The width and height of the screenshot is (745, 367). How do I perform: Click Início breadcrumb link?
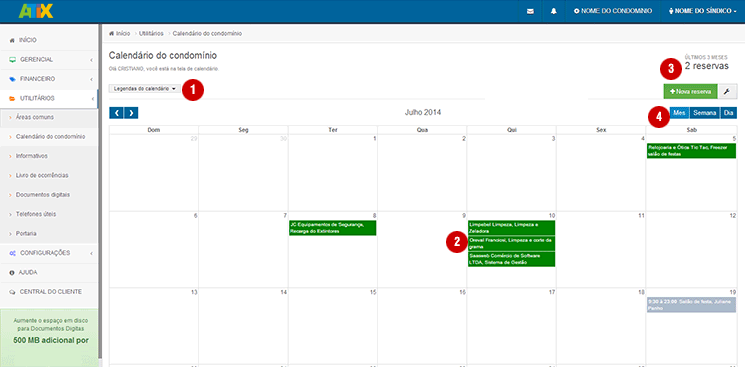123,33
